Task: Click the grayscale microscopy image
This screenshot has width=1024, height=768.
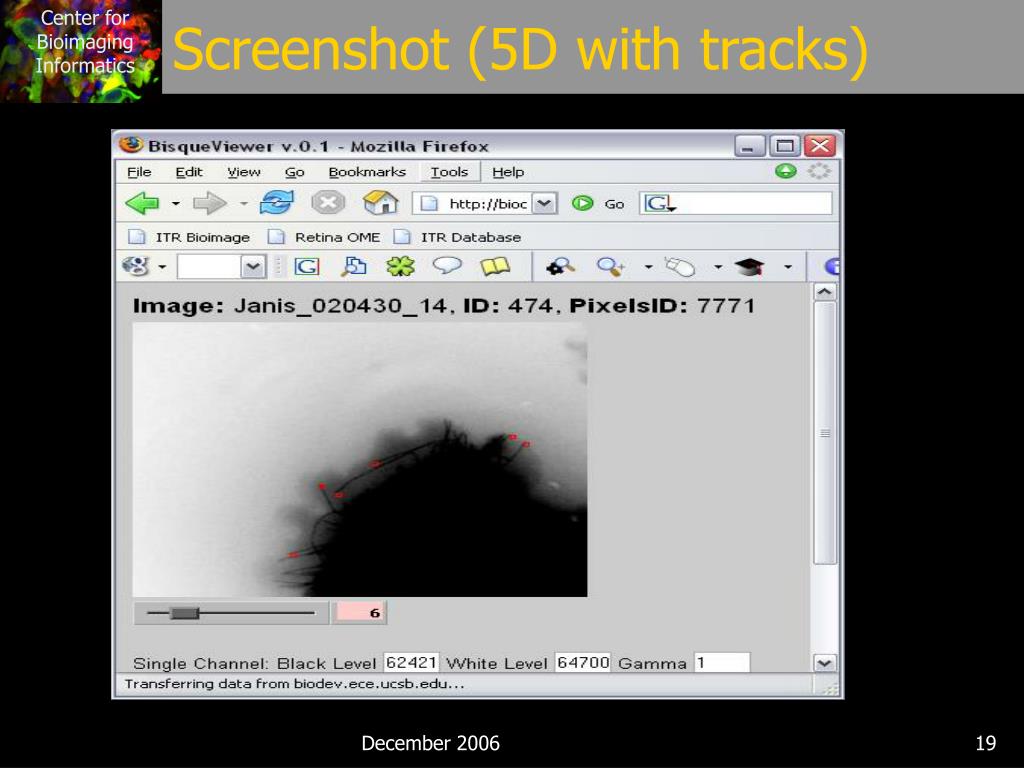Action: tap(360, 460)
